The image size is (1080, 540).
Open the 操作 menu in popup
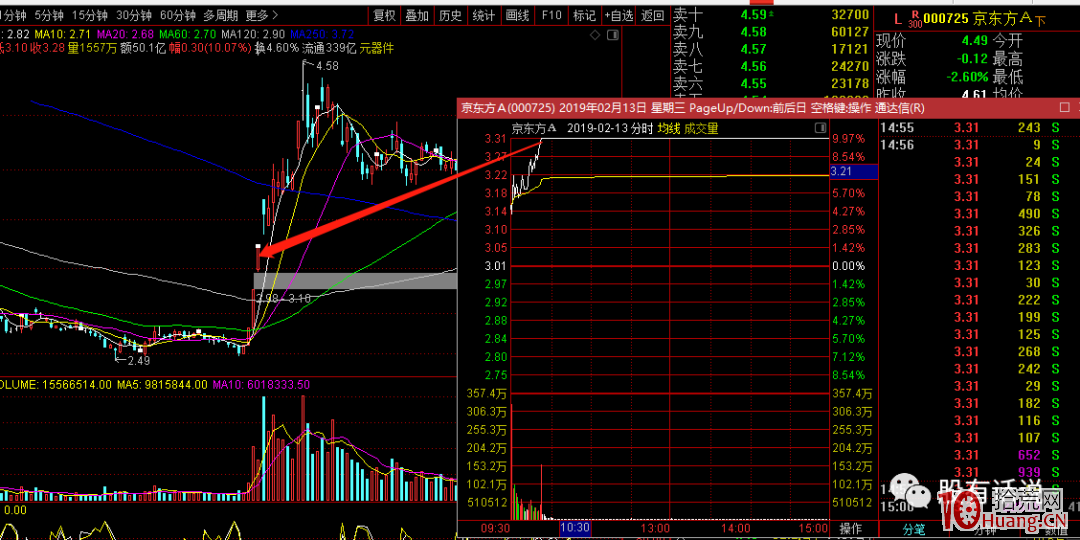coord(851,528)
